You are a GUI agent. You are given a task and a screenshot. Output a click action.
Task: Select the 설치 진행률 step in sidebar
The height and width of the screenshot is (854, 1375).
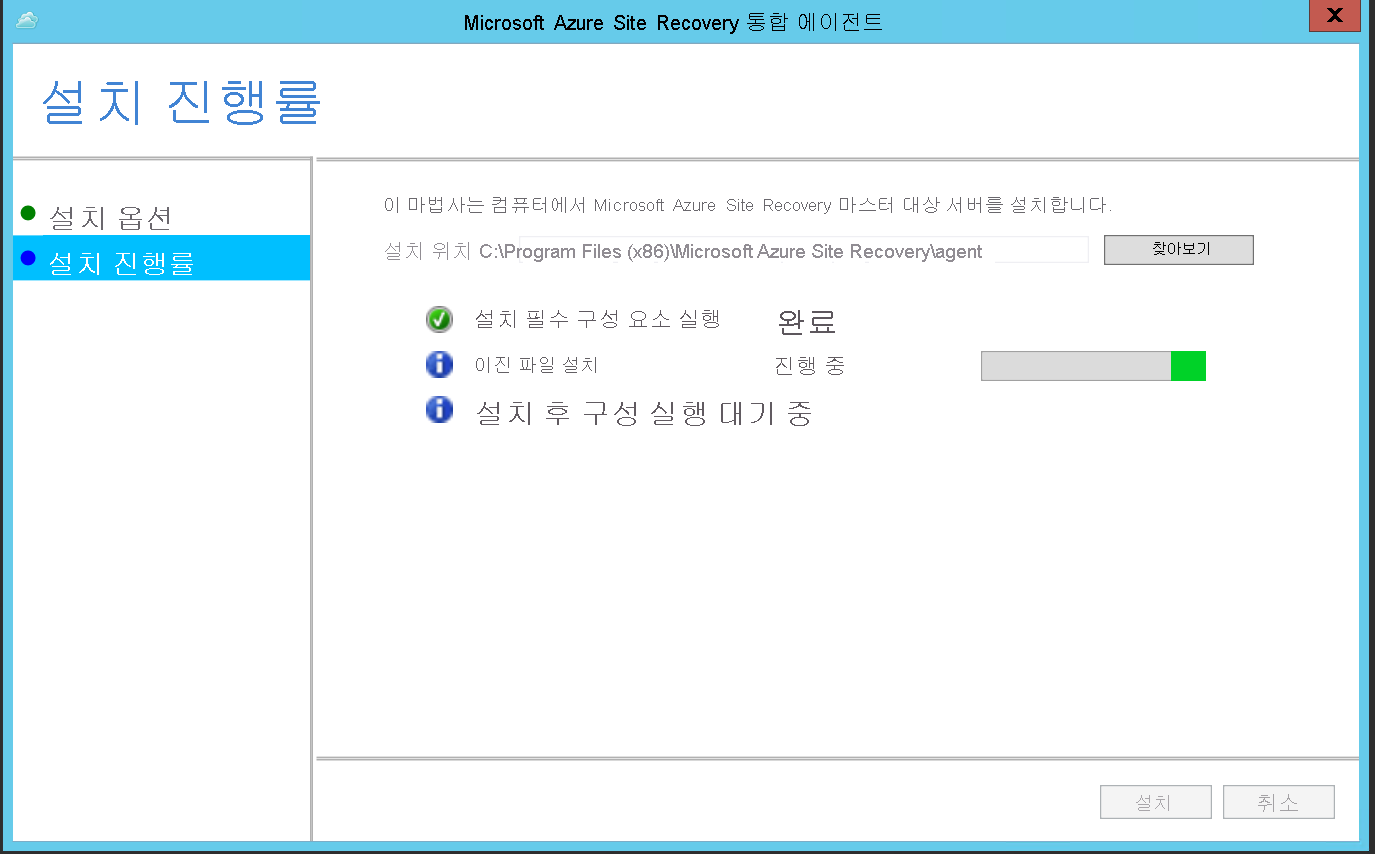[x=162, y=258]
